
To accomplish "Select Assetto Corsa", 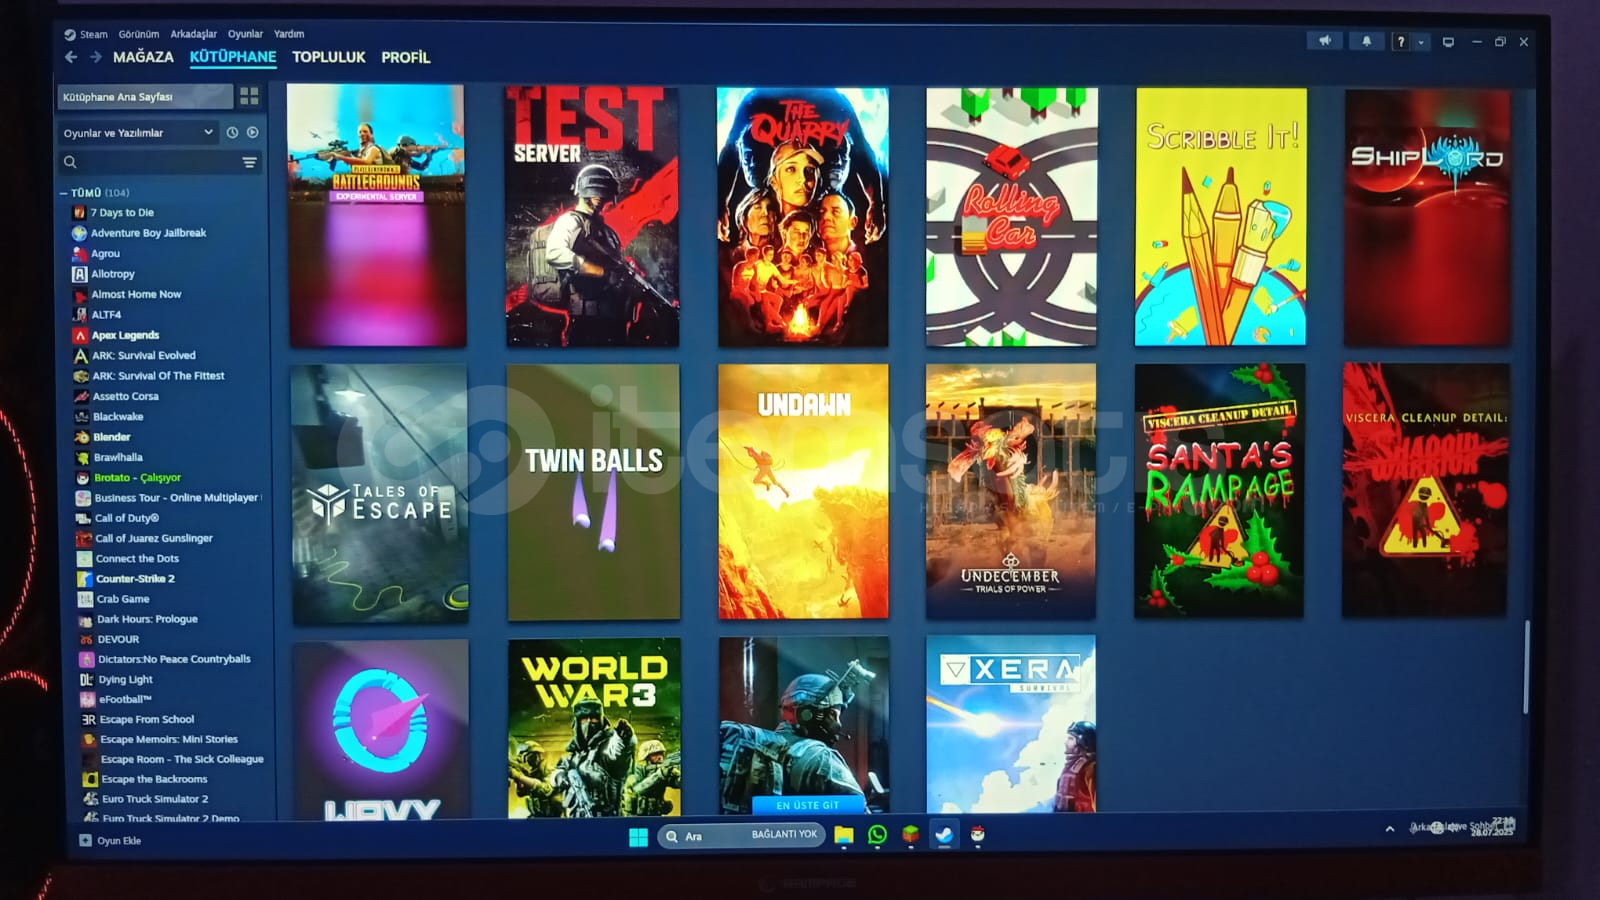I will 125,396.
